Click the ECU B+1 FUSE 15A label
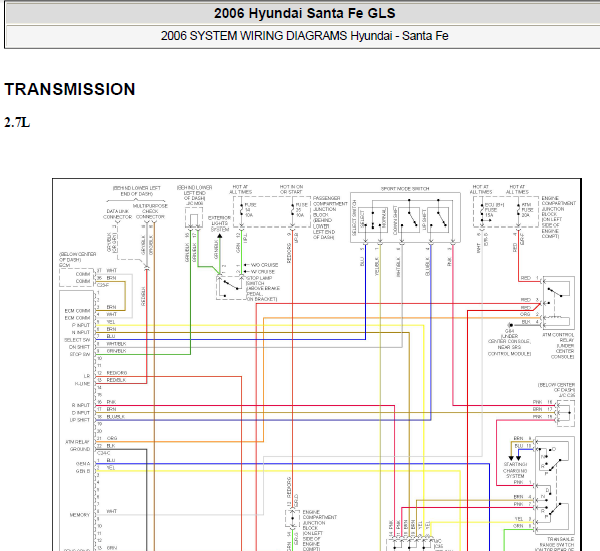 pos(494,210)
